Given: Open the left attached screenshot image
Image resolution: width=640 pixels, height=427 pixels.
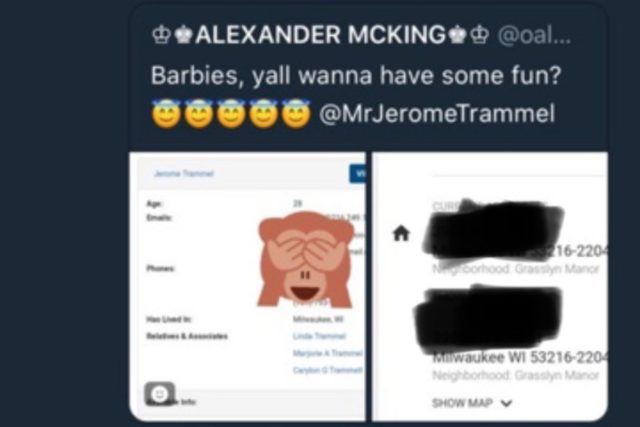Looking at the screenshot, I should (x=247, y=287).
